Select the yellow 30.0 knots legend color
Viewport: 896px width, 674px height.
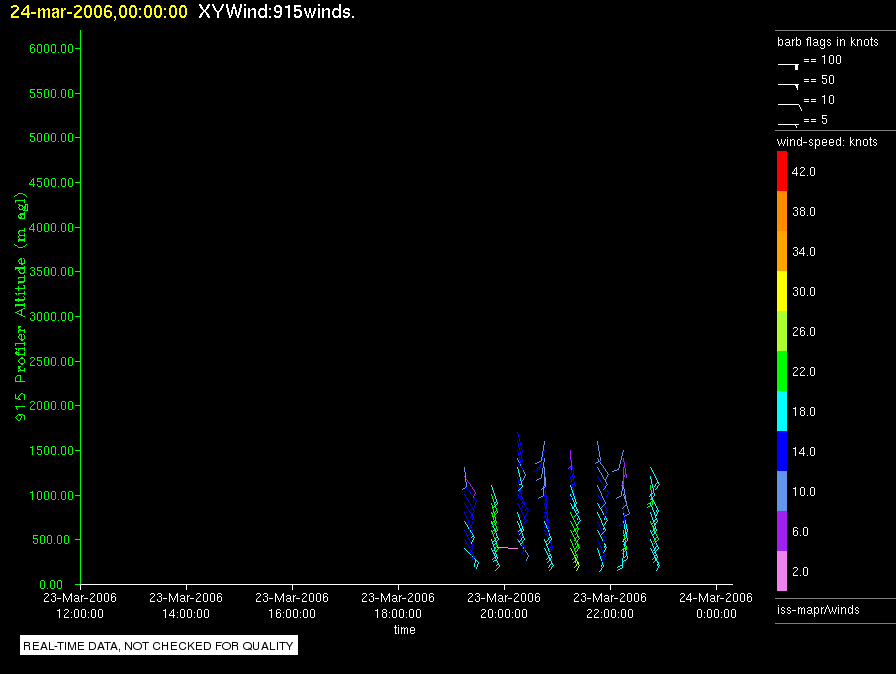[x=782, y=291]
